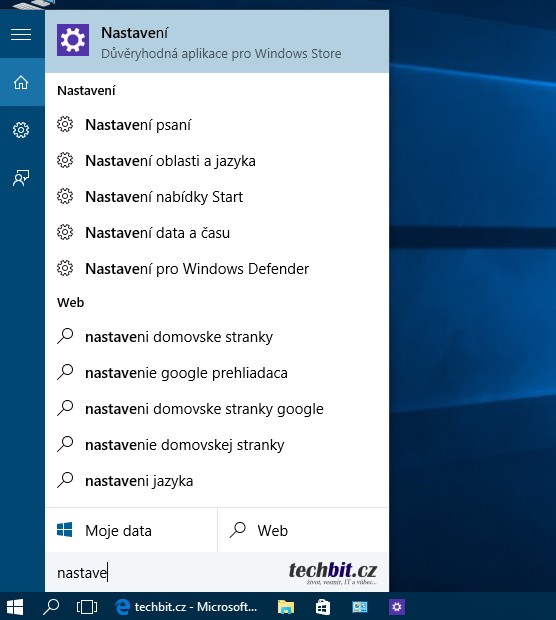Search web for nastavenie domovskej stranky
556x620 pixels.
(x=217, y=445)
